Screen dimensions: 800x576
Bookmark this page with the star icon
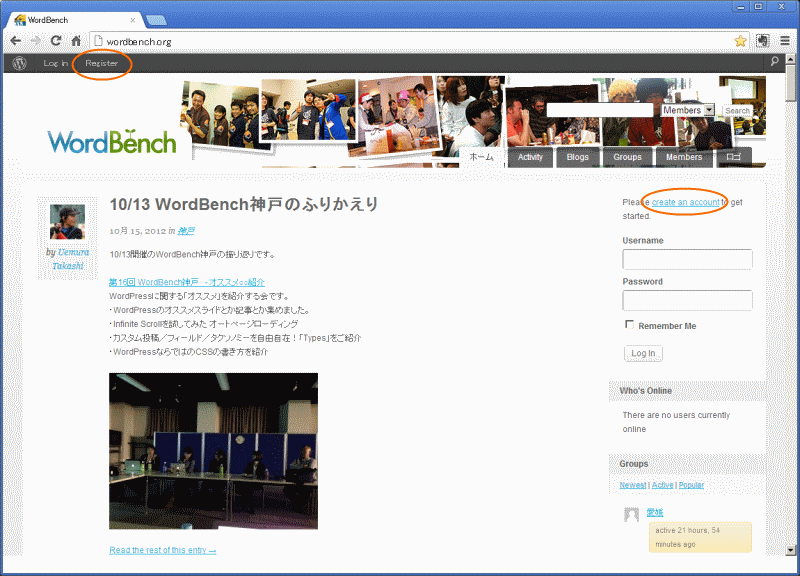pos(740,41)
